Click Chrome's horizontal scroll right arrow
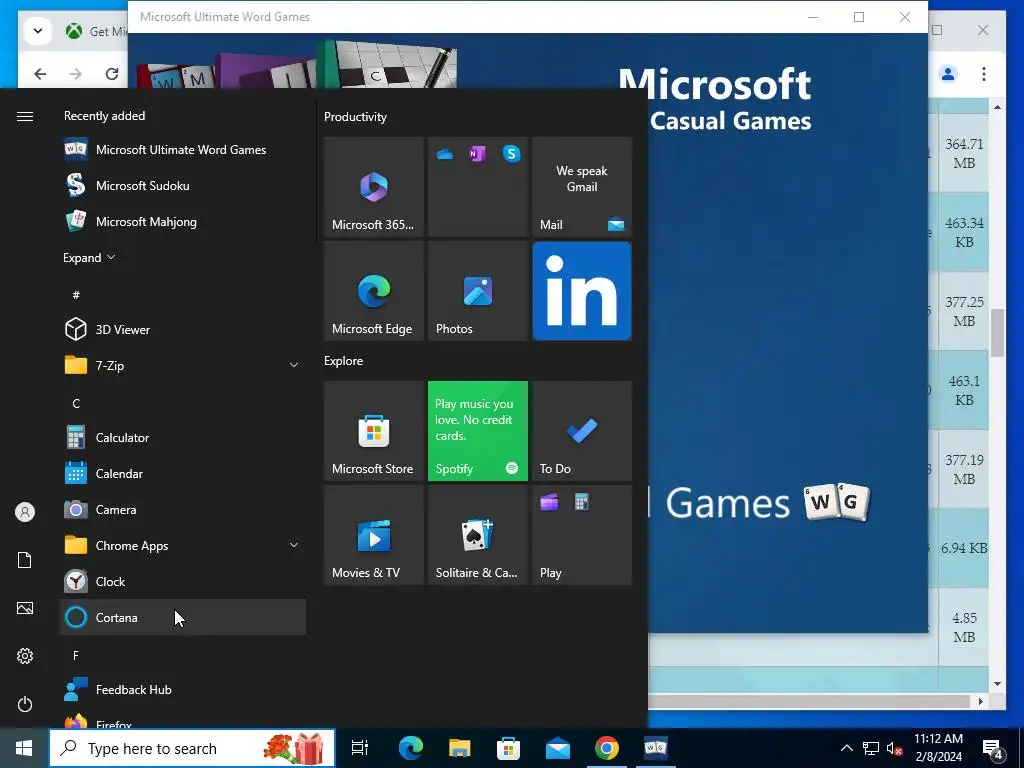The width and height of the screenshot is (1024, 768). pyautogui.click(x=980, y=701)
